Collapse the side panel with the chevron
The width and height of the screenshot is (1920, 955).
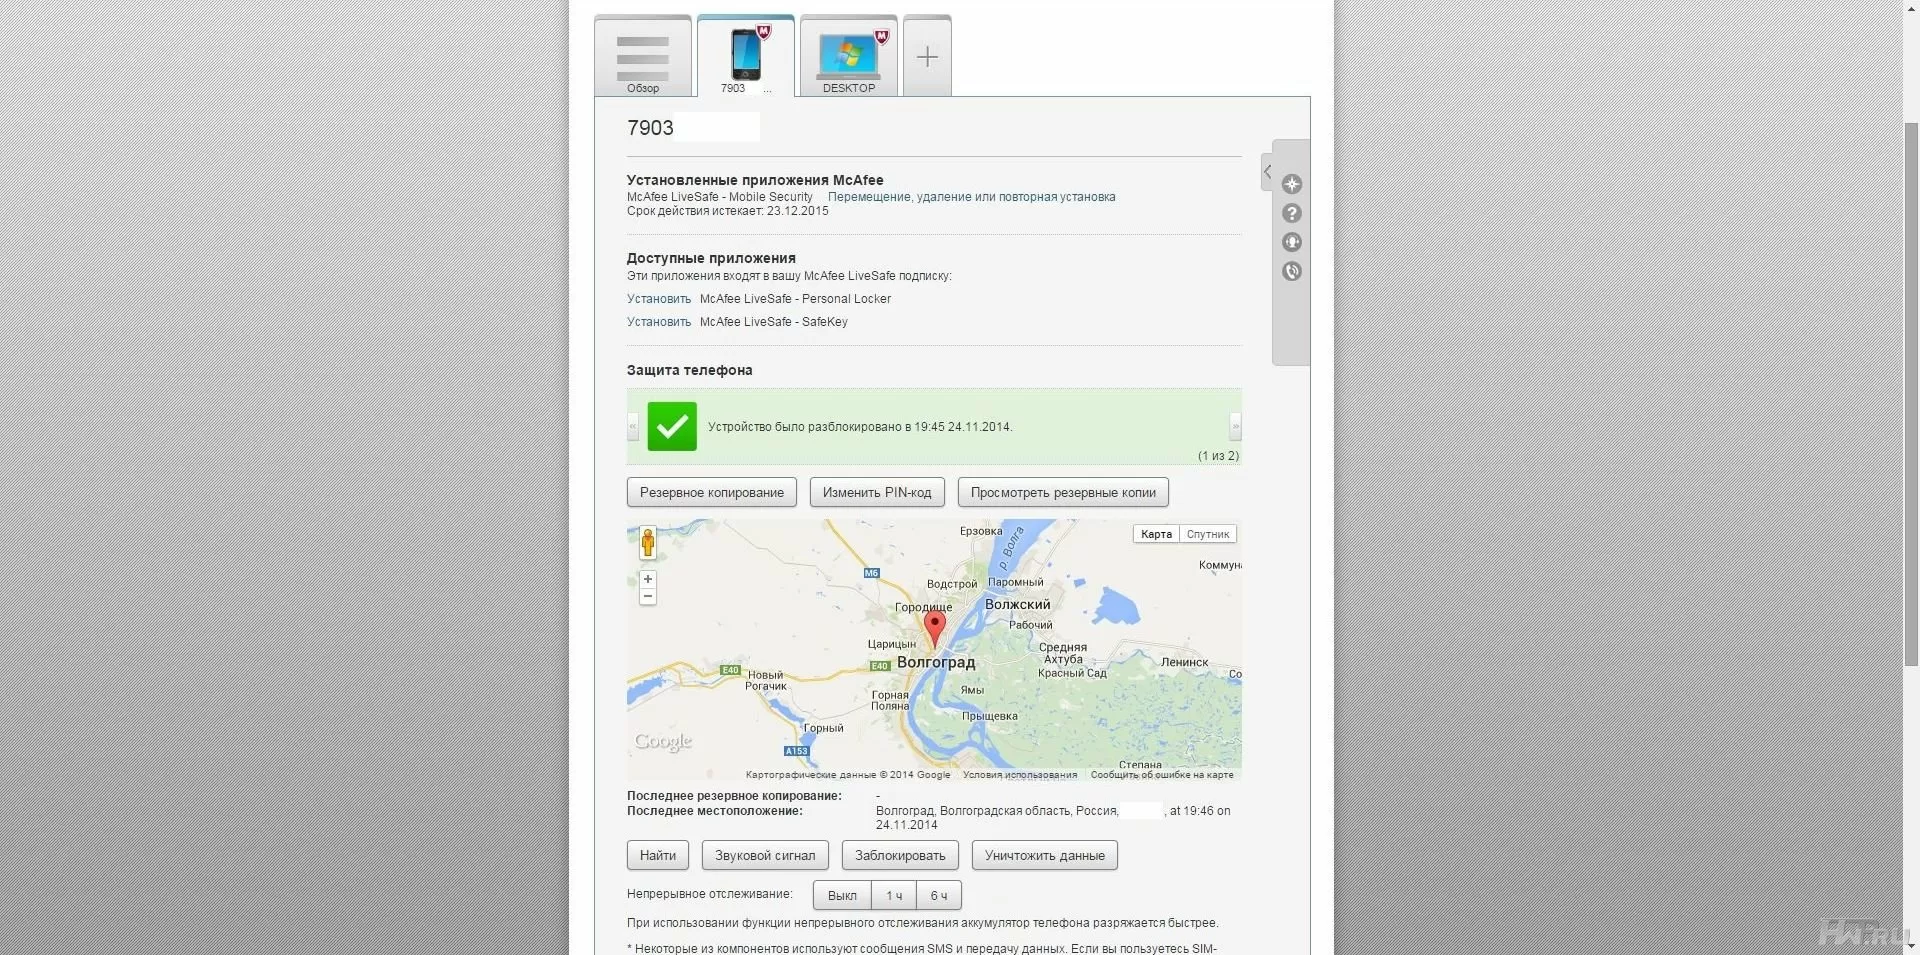[1267, 172]
